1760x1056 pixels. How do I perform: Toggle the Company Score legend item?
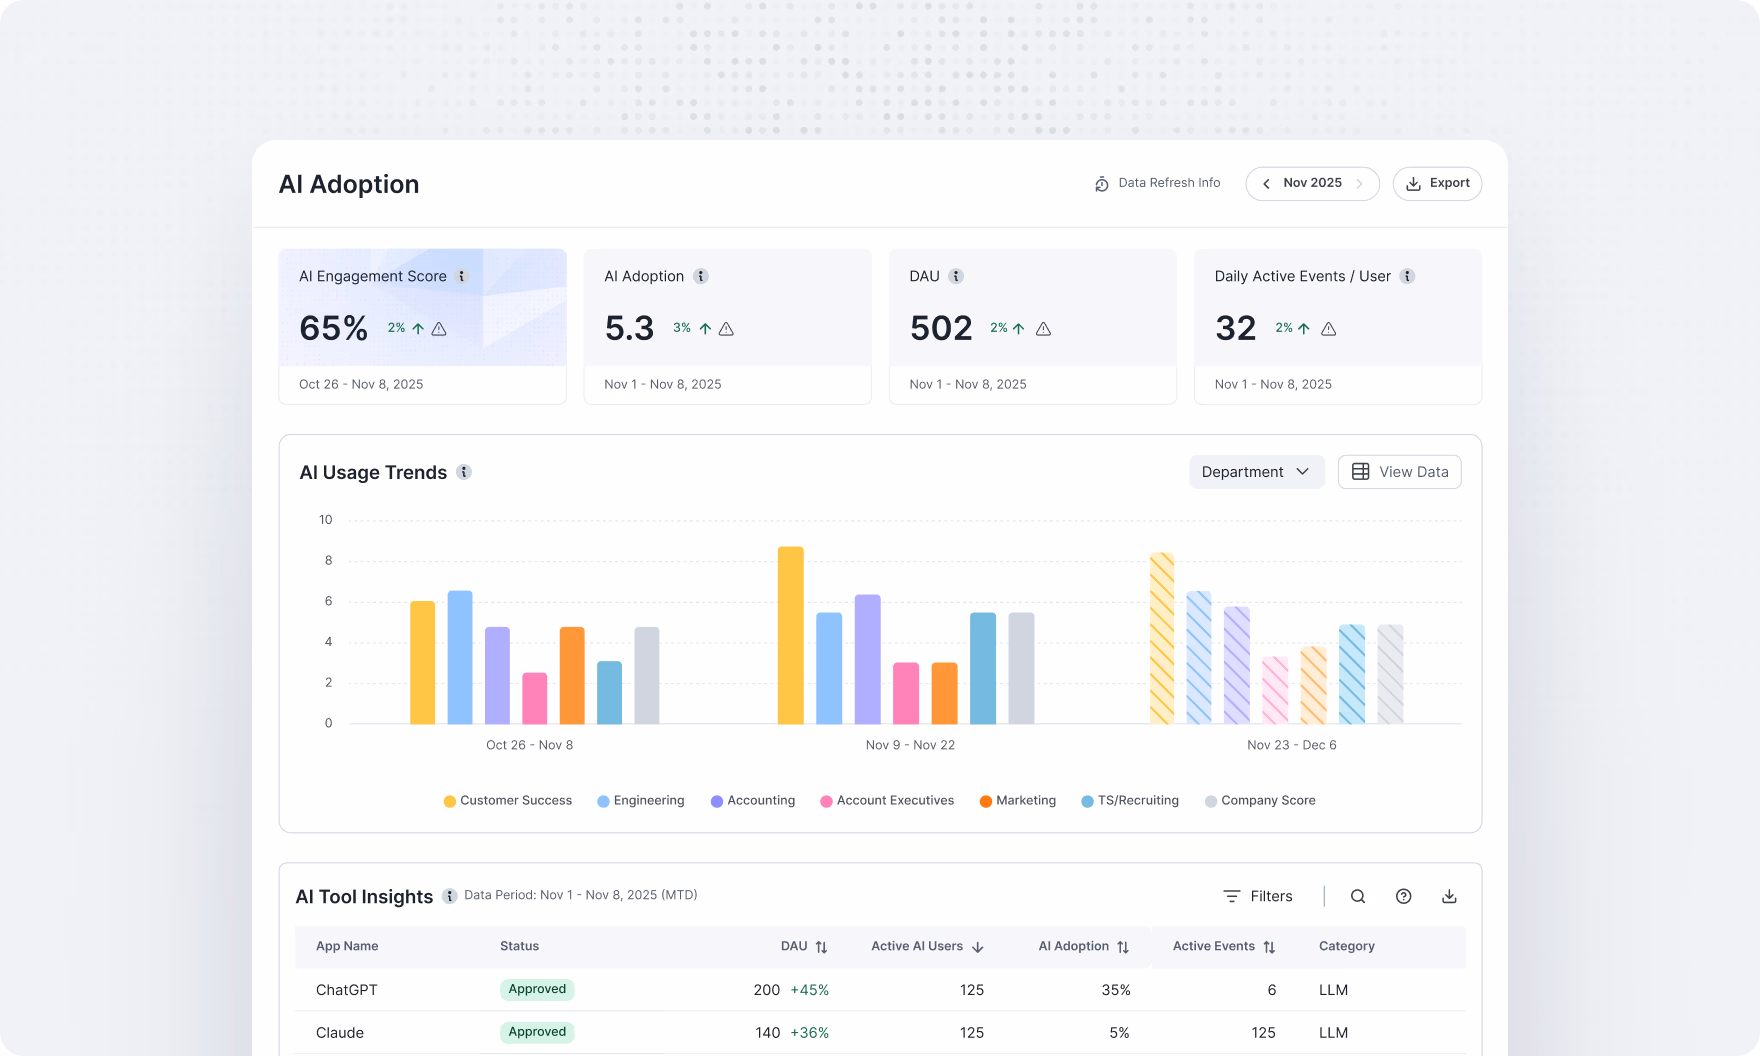click(1260, 800)
